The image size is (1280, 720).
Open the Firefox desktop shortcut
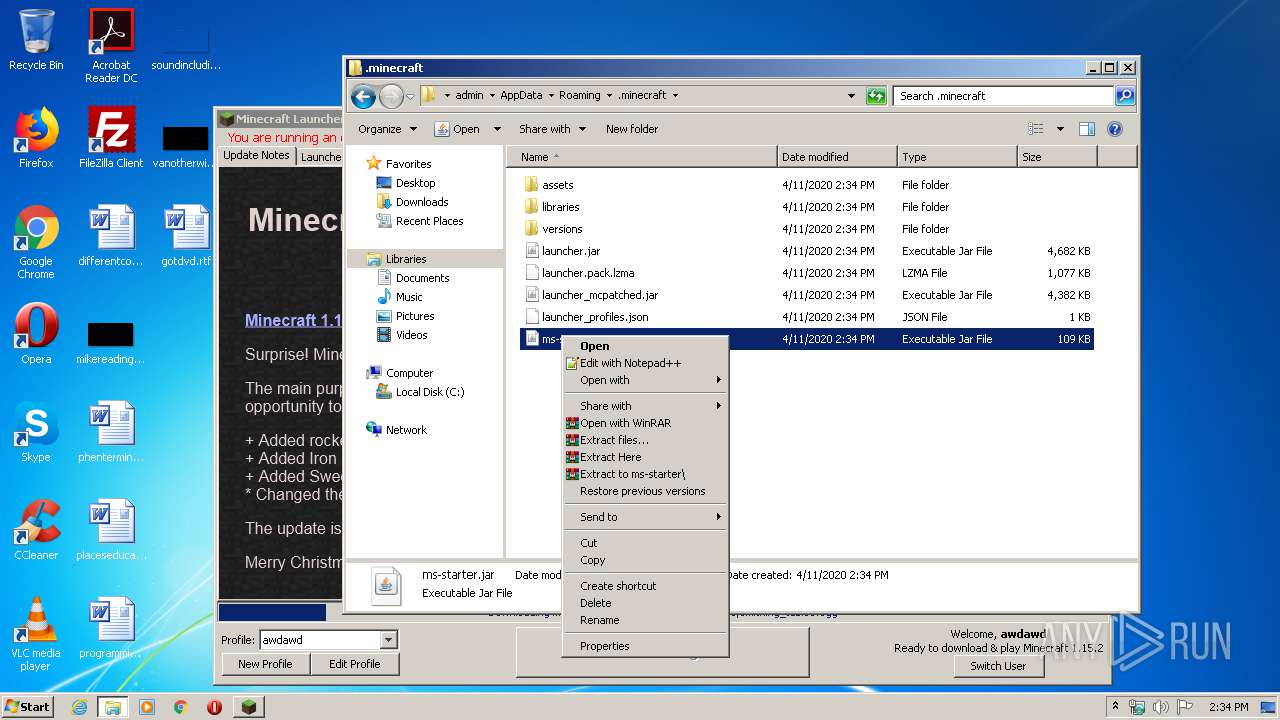pyautogui.click(x=36, y=138)
